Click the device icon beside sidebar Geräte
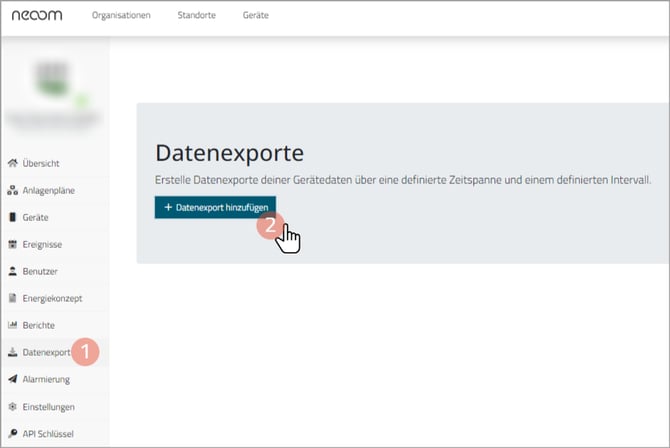 (12, 217)
